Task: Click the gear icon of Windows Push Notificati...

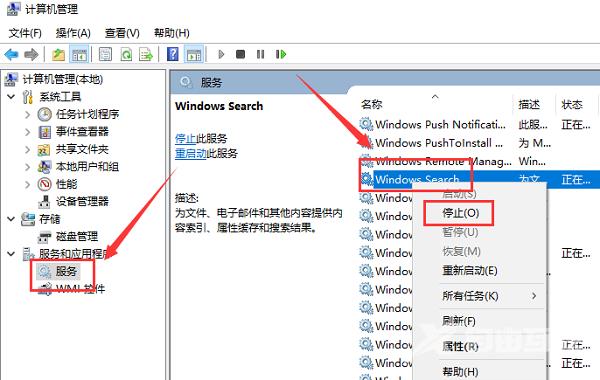Action: pos(366,124)
